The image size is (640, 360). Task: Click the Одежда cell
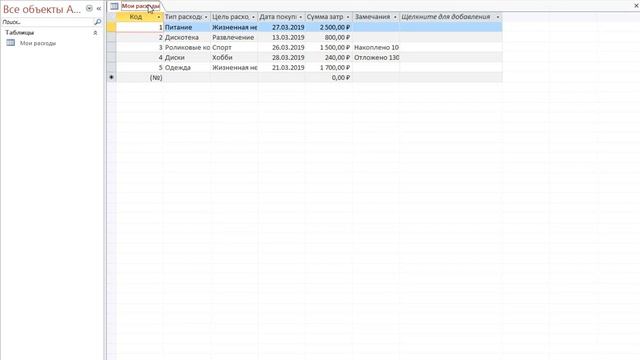tap(187, 67)
